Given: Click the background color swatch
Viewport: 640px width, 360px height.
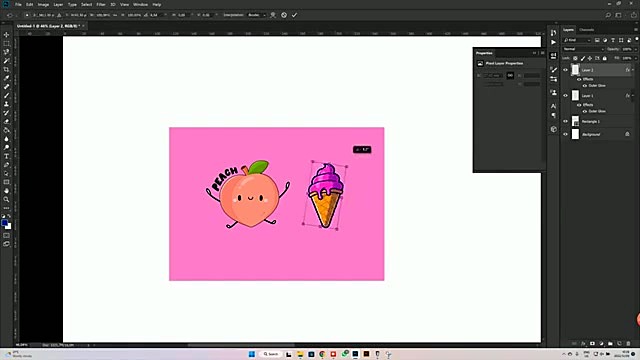Looking at the screenshot, I should (x=8, y=227).
